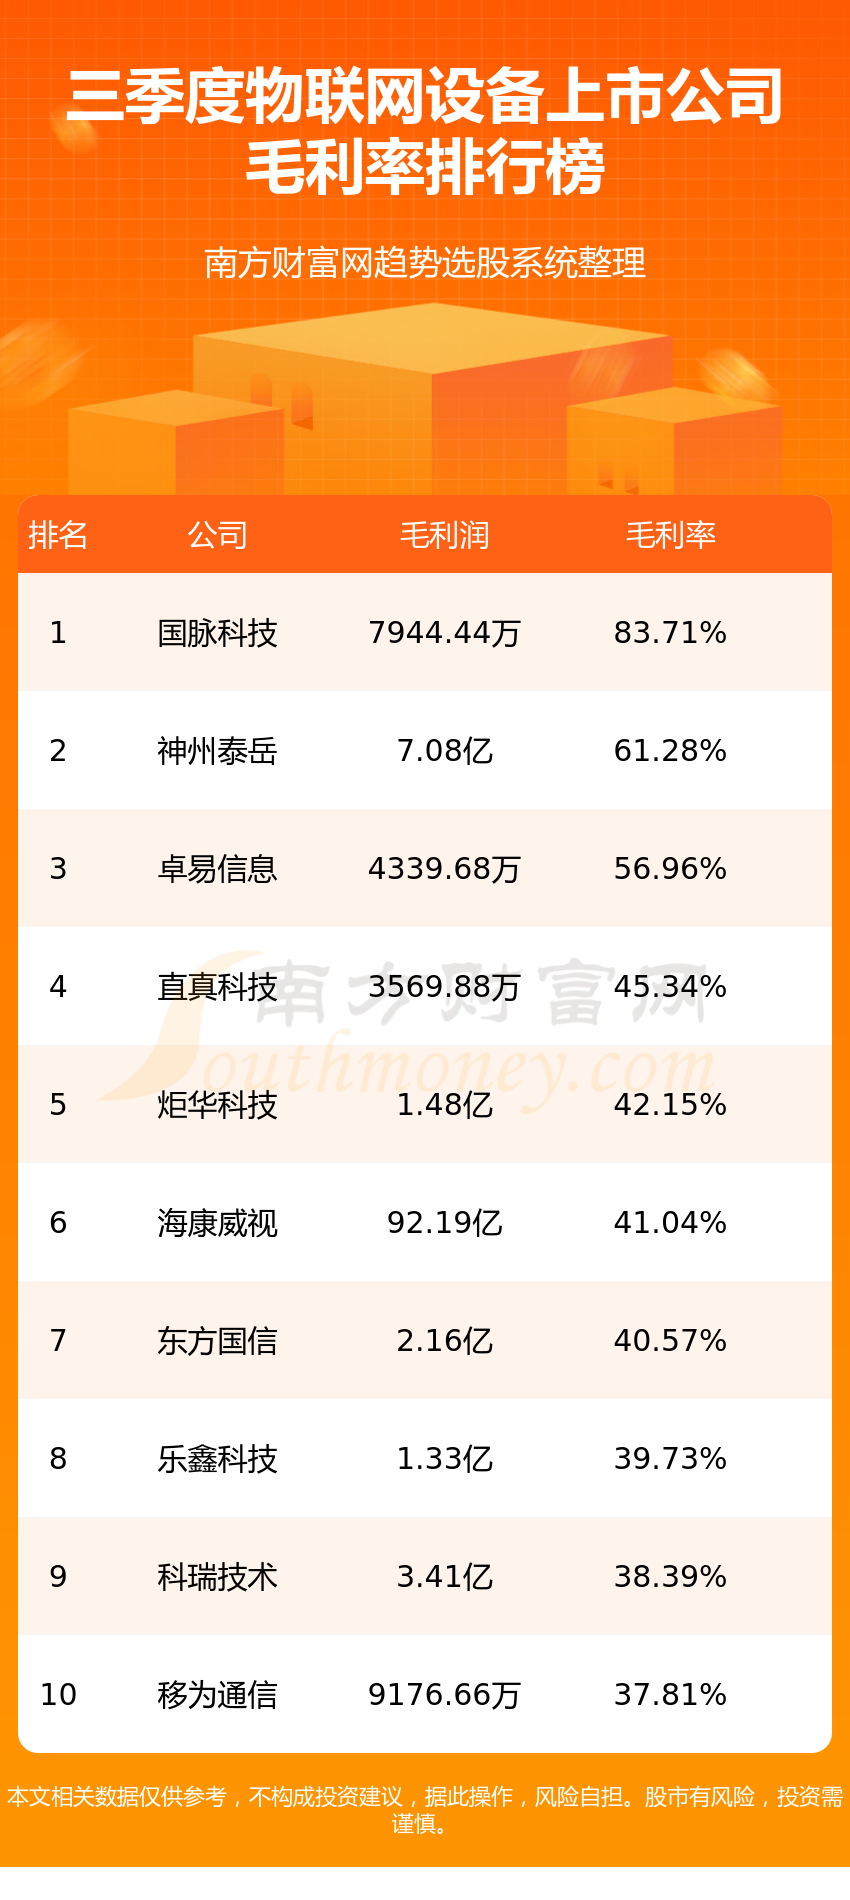Click the main title 三季度物联网设备上市公司

coord(425,97)
